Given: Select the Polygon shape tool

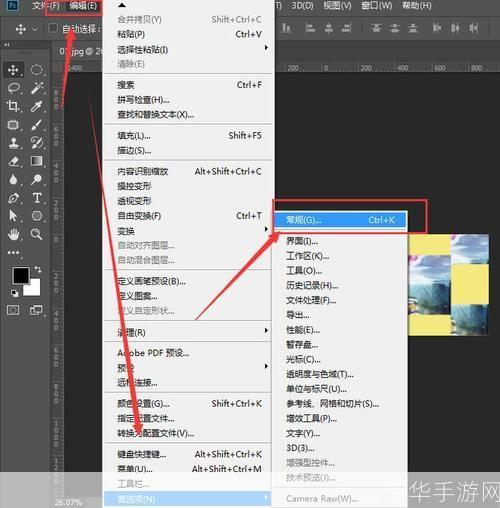Looking at the screenshot, I should (36, 216).
